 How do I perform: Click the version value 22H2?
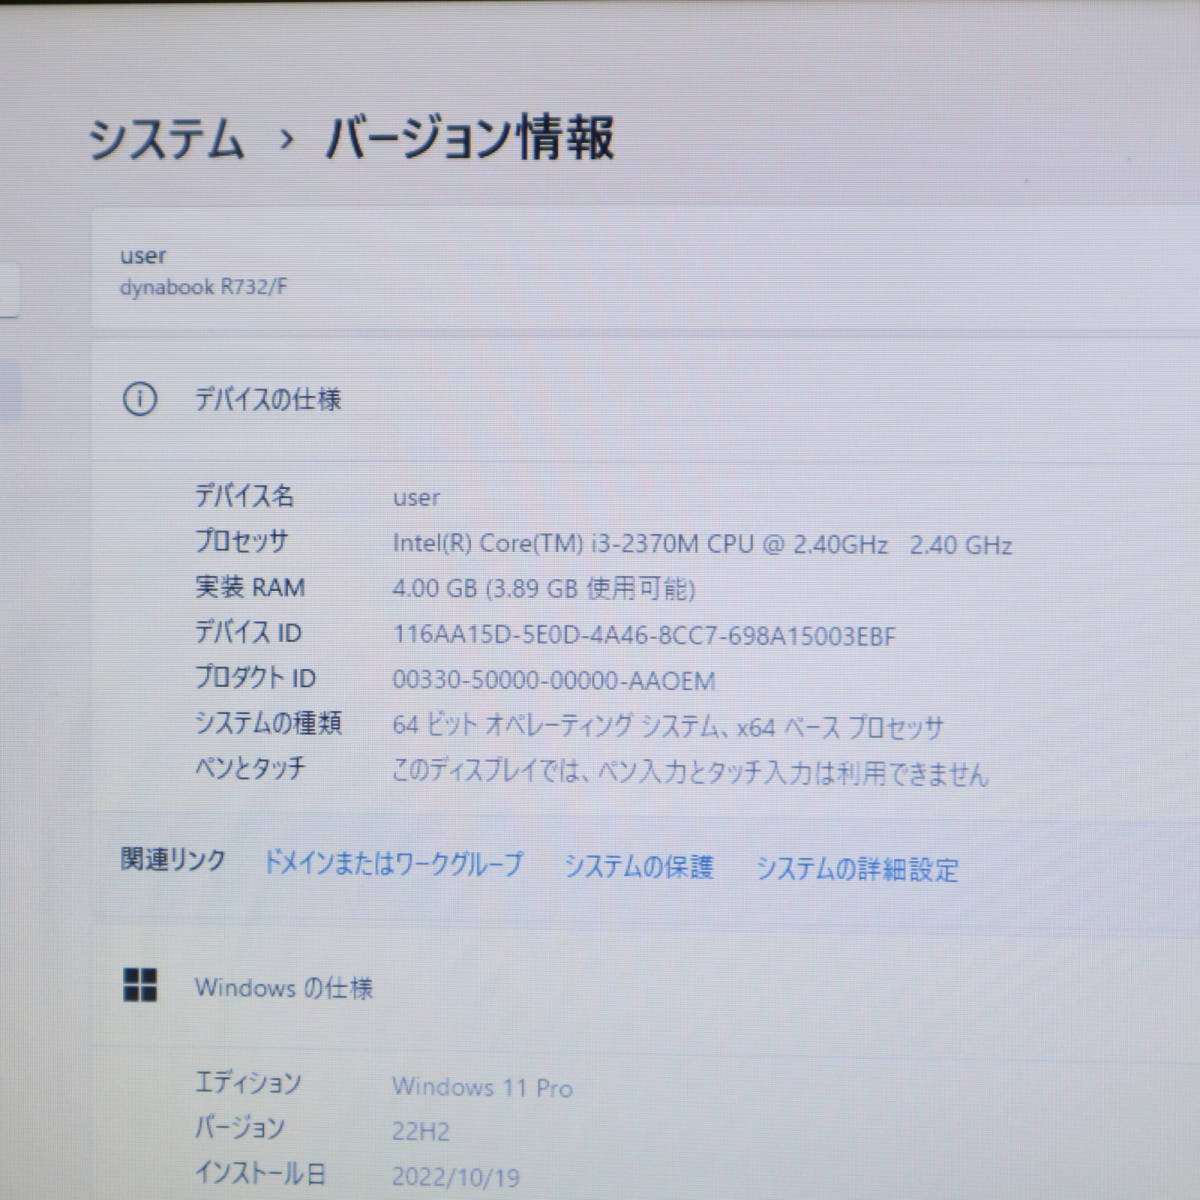pyautogui.click(x=421, y=1132)
